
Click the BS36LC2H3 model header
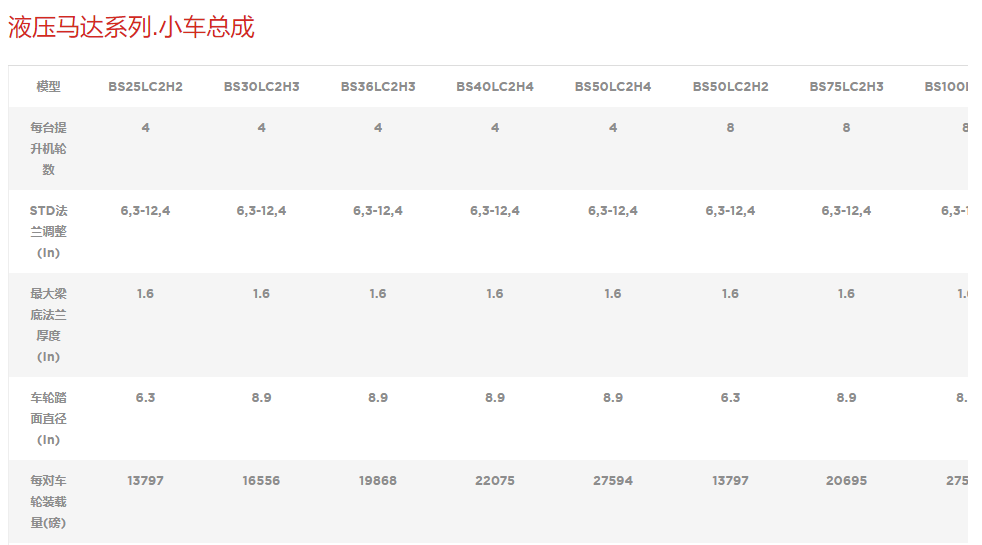377,87
